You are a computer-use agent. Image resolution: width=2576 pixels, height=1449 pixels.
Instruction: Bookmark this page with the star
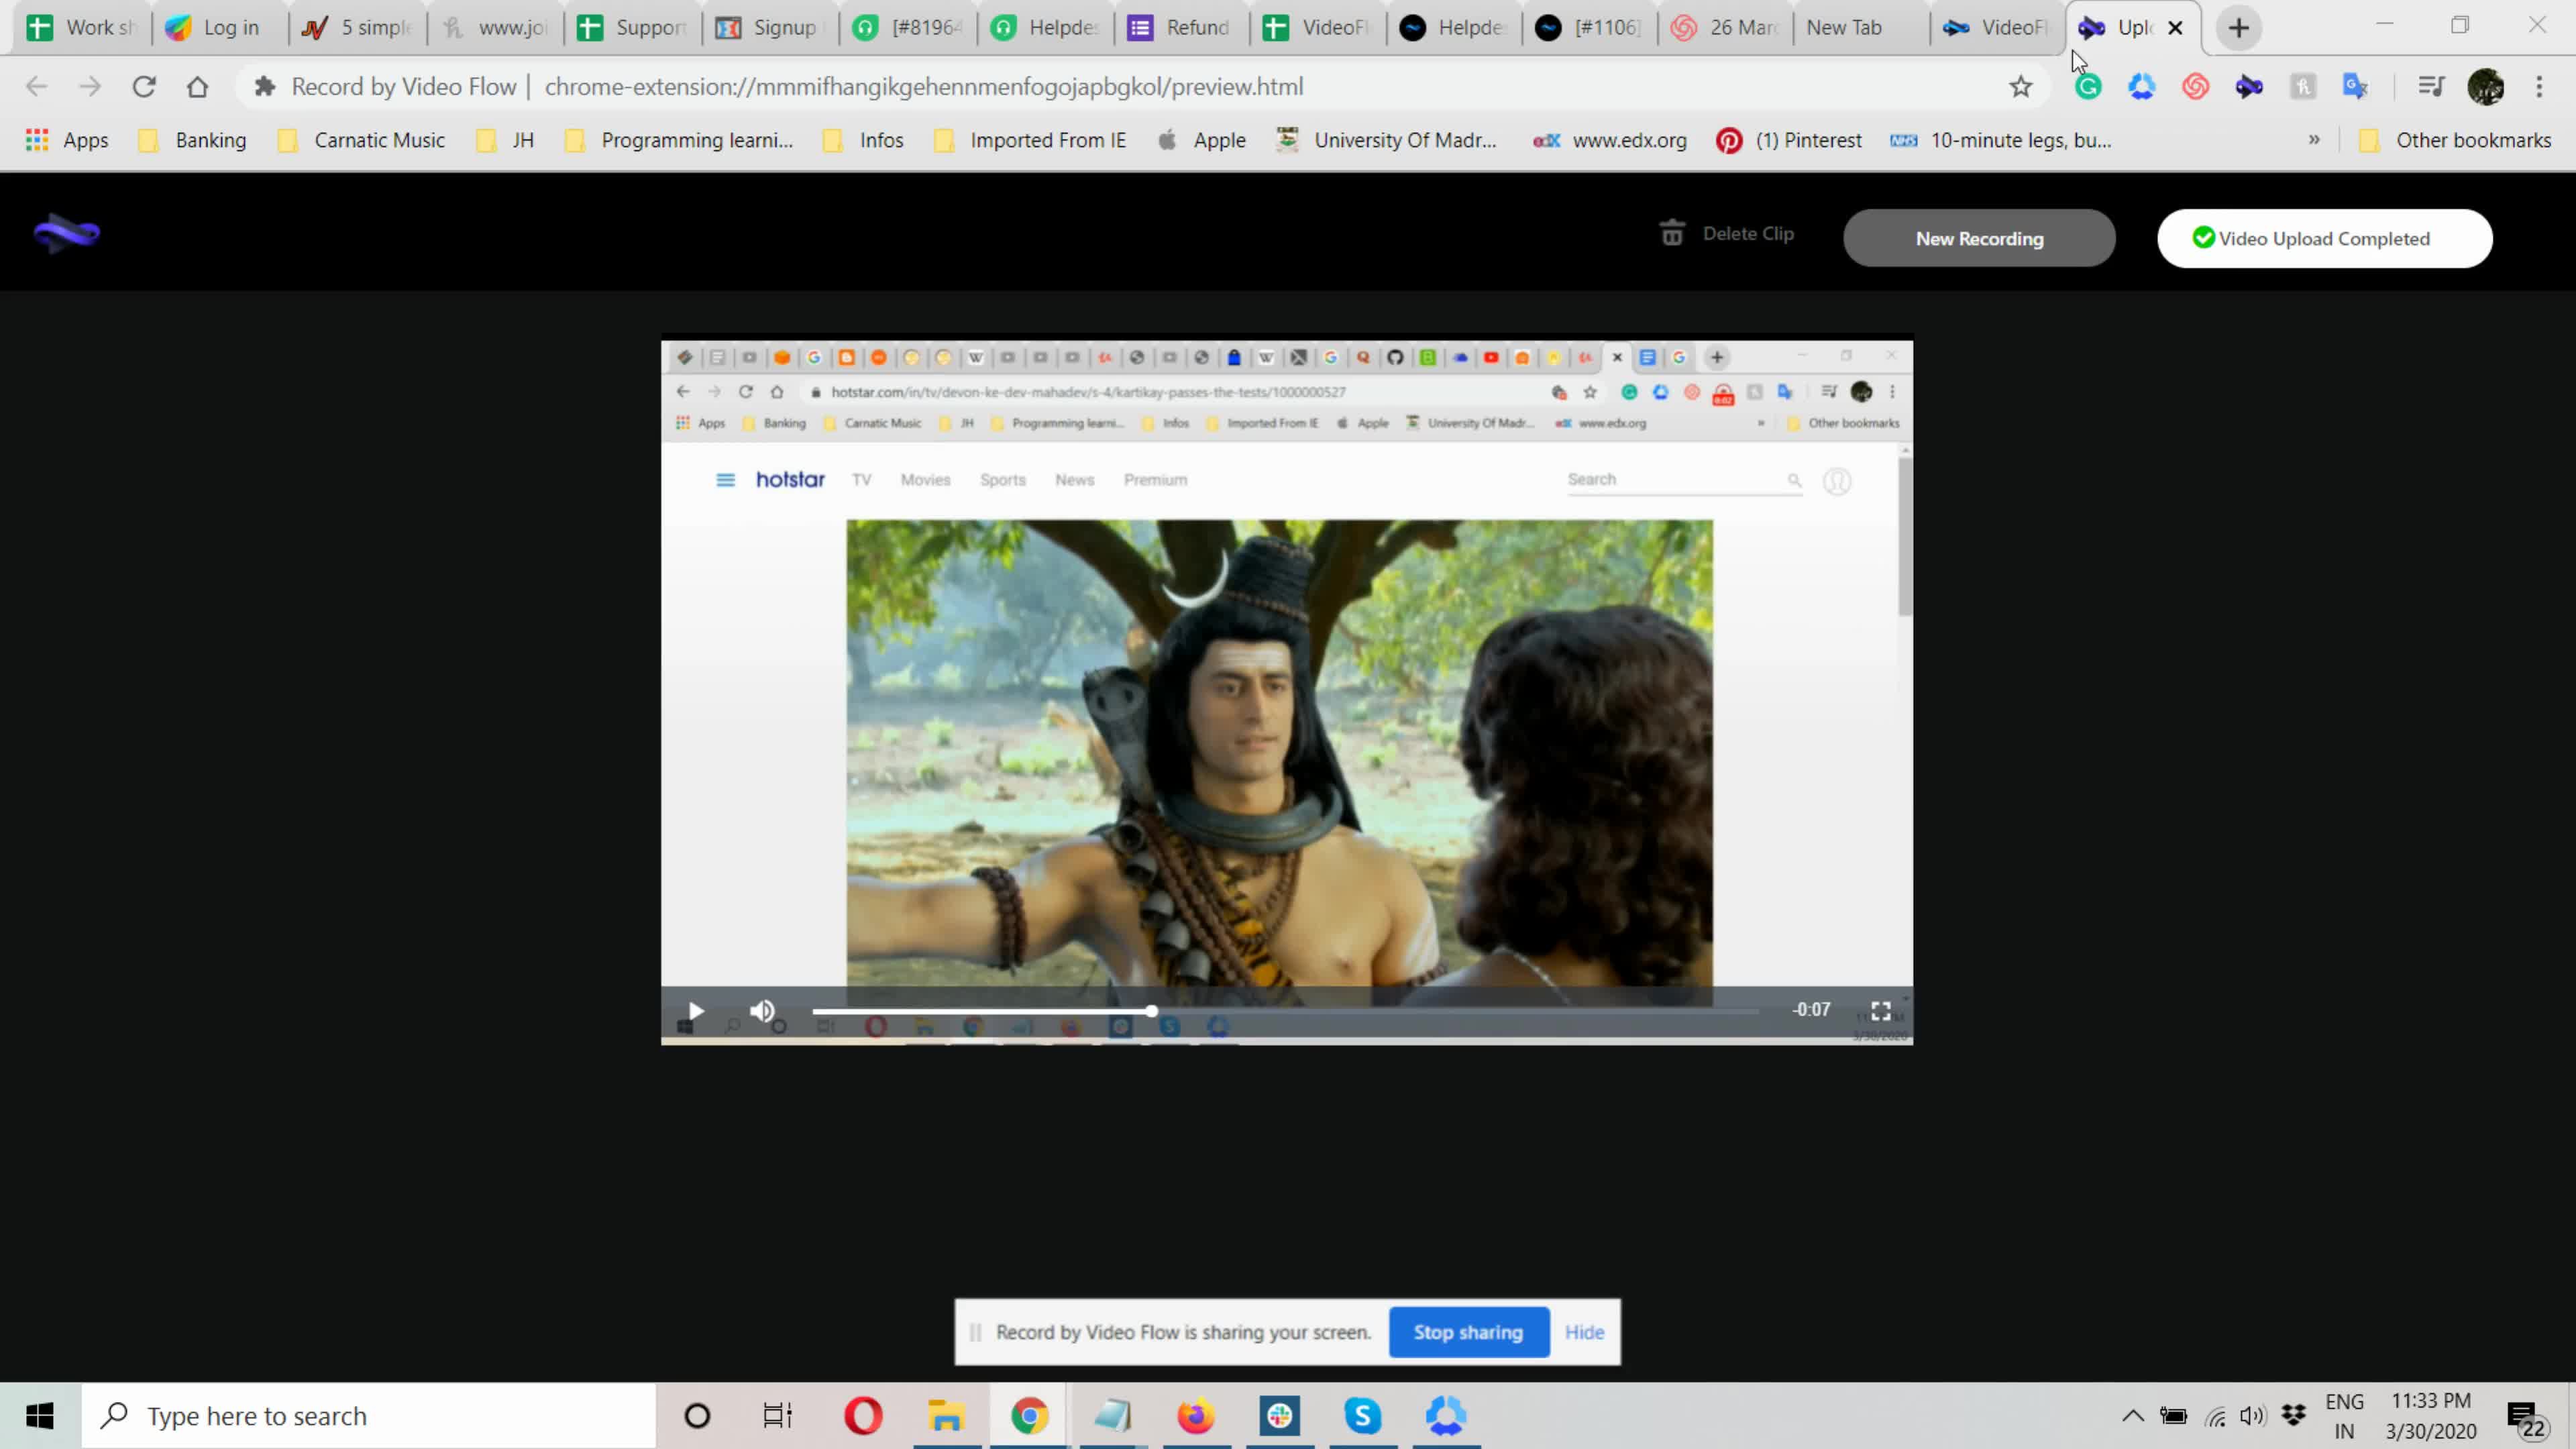click(2021, 87)
